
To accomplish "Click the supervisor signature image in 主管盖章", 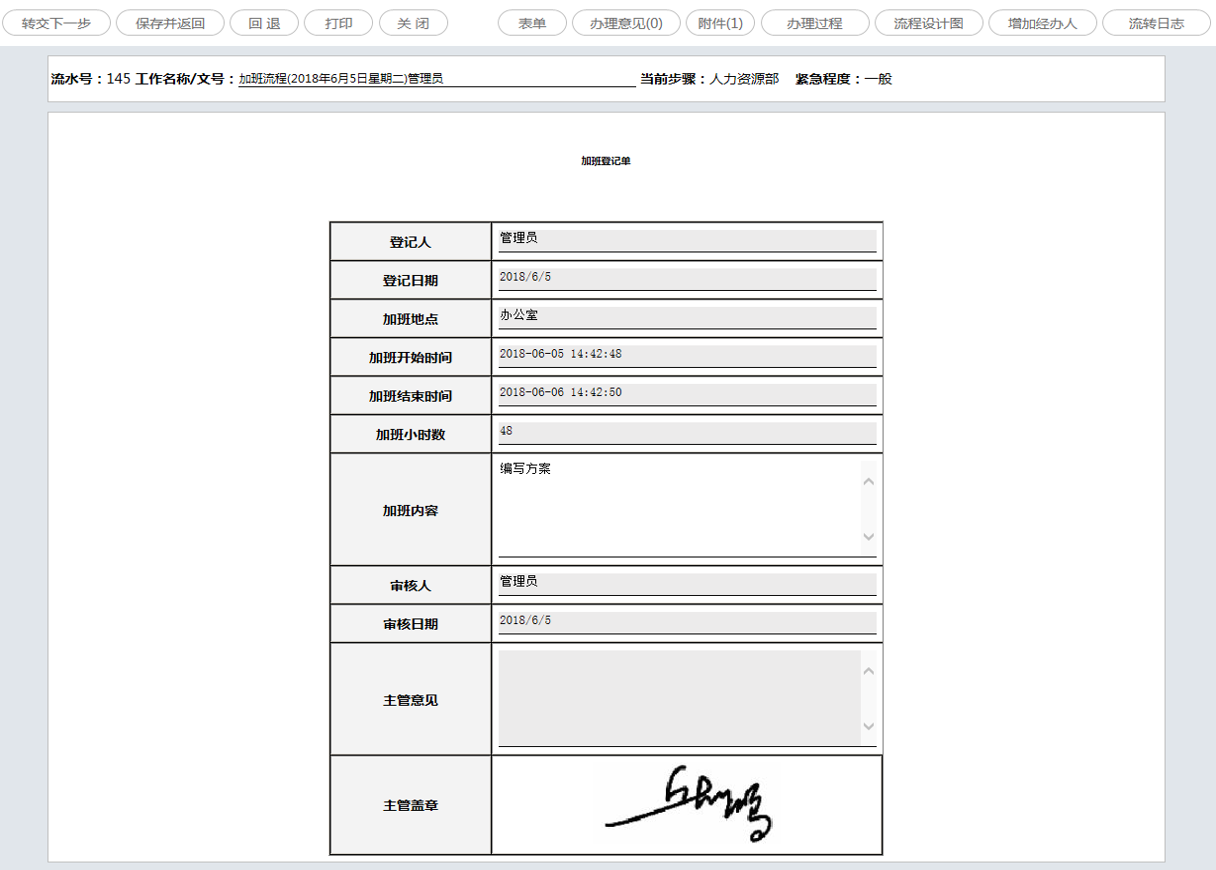I will tap(686, 803).
